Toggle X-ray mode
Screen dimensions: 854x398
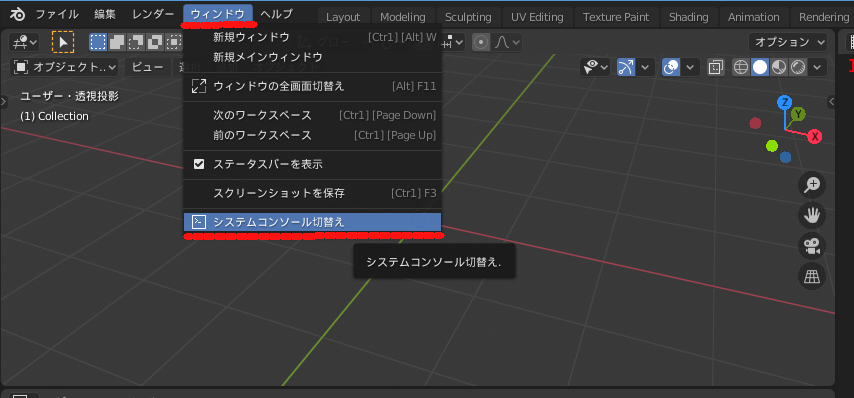coord(716,68)
